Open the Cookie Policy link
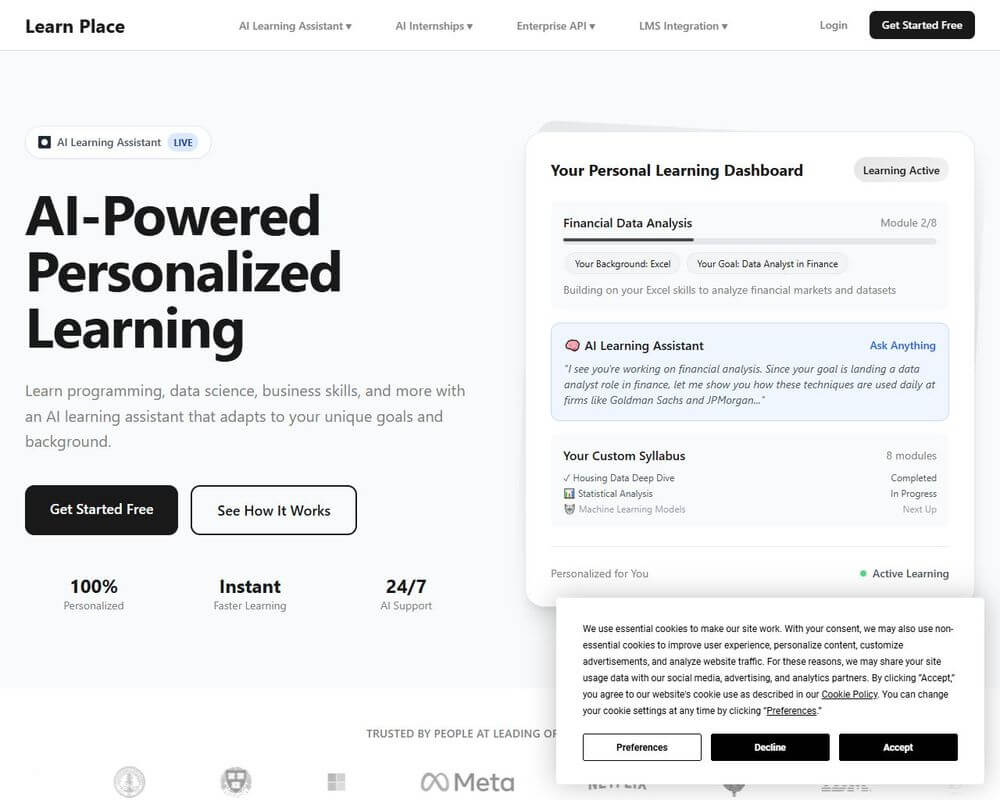This screenshot has height=800, width=1000. click(x=848, y=694)
